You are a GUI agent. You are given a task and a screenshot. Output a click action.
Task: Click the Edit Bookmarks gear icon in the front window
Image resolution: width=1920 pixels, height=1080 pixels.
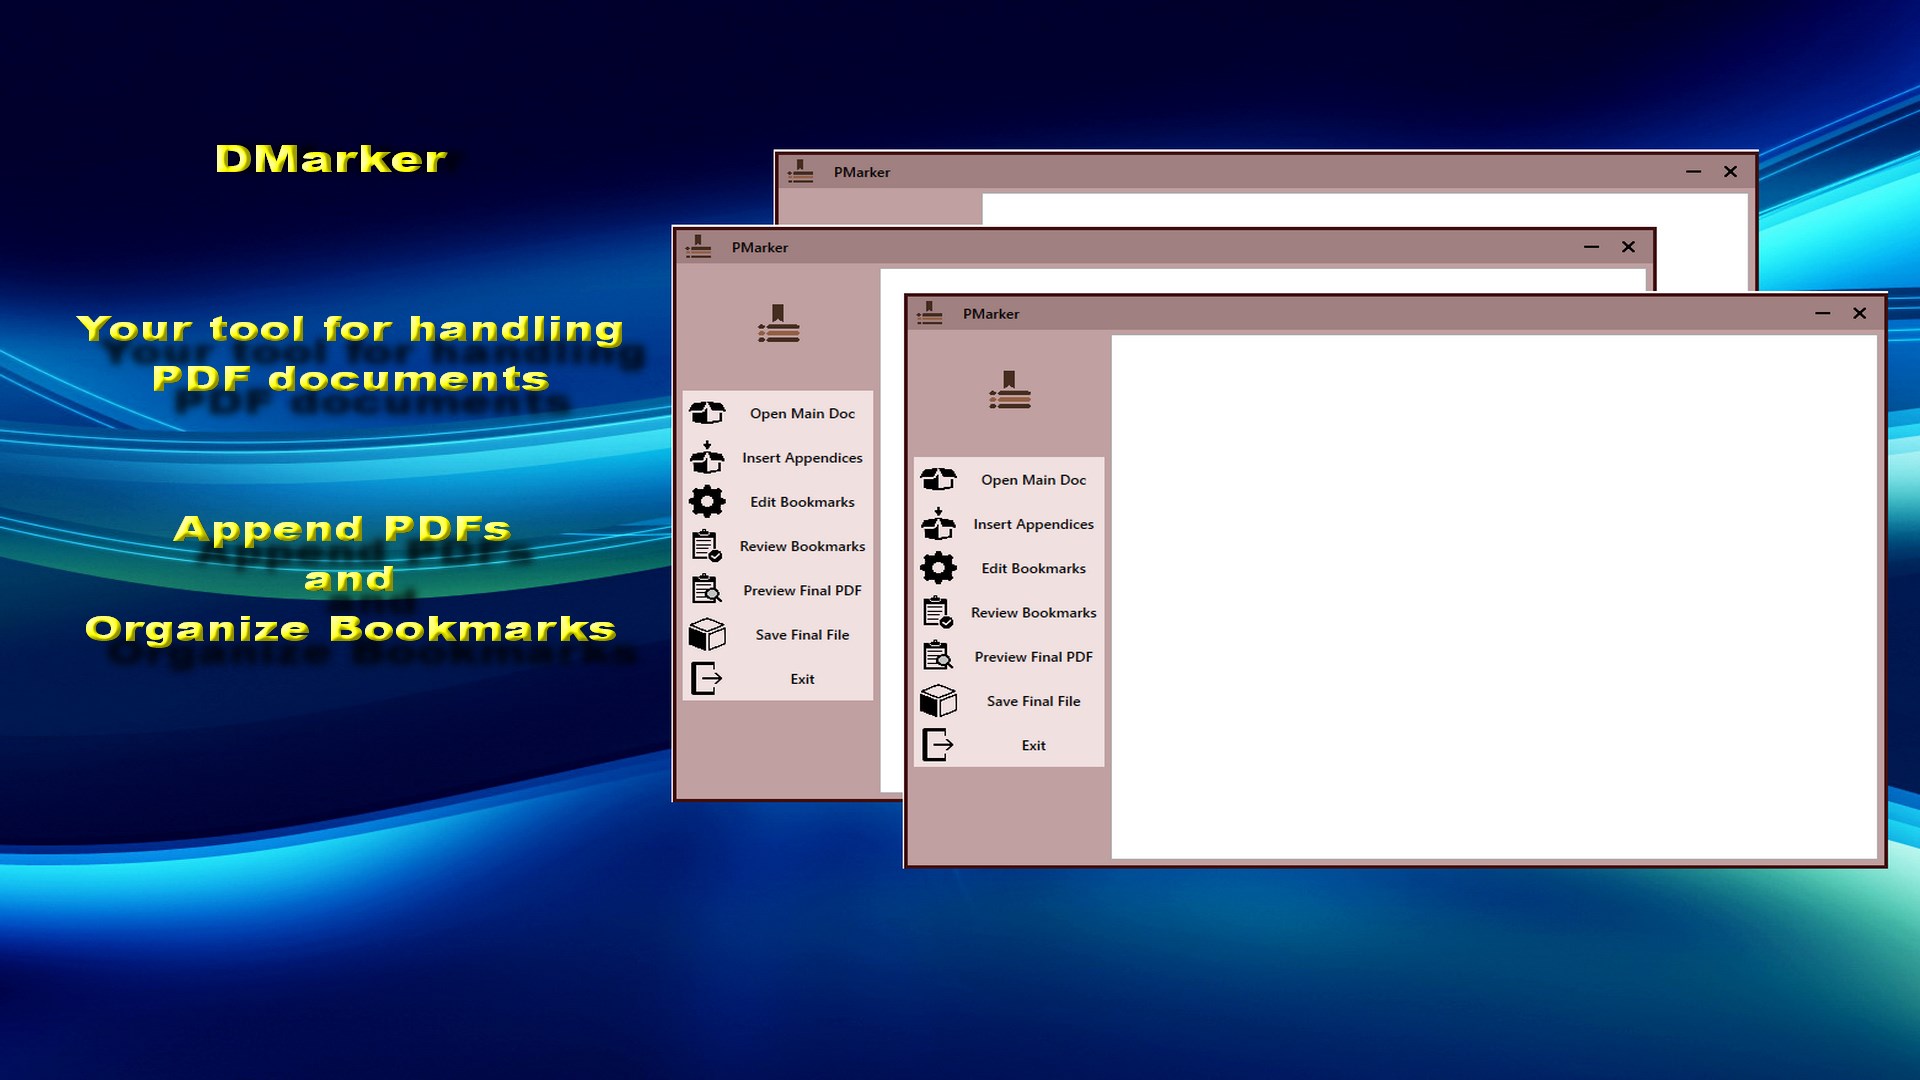(938, 568)
